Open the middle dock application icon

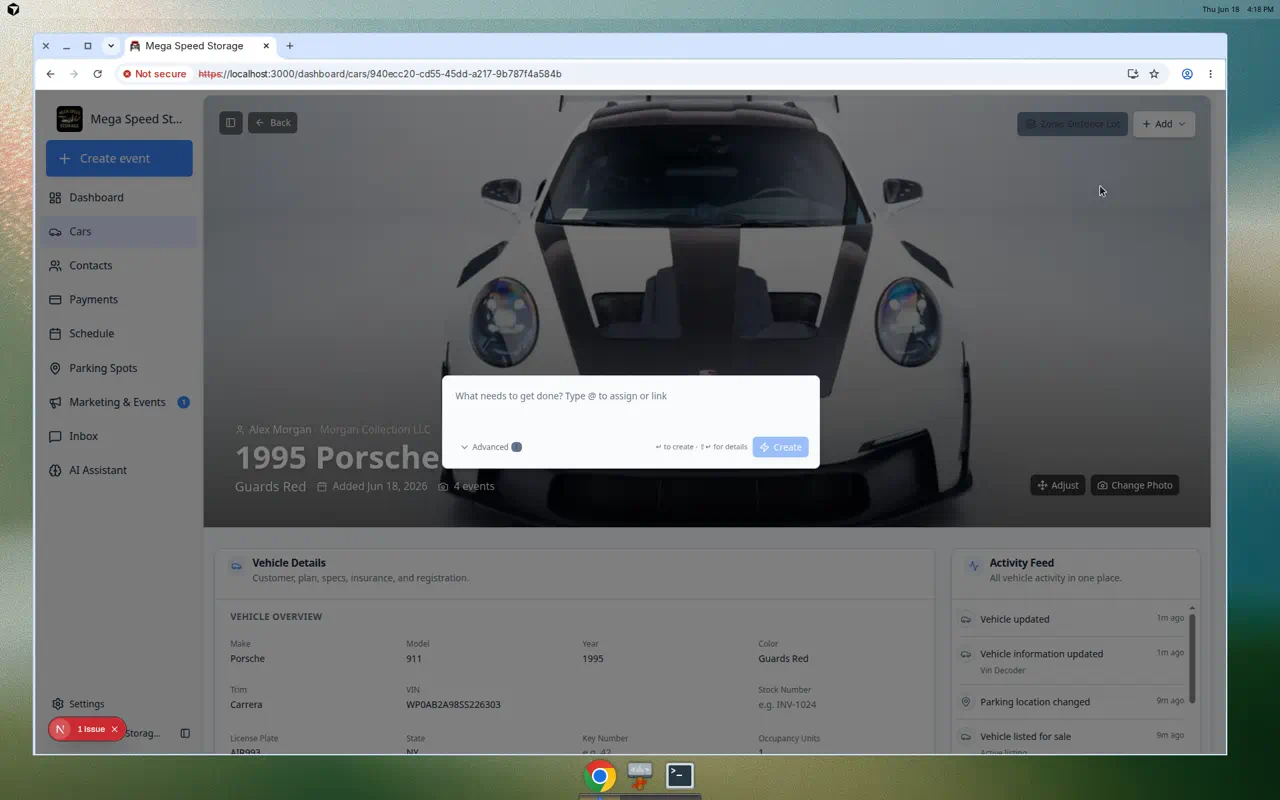click(x=640, y=775)
